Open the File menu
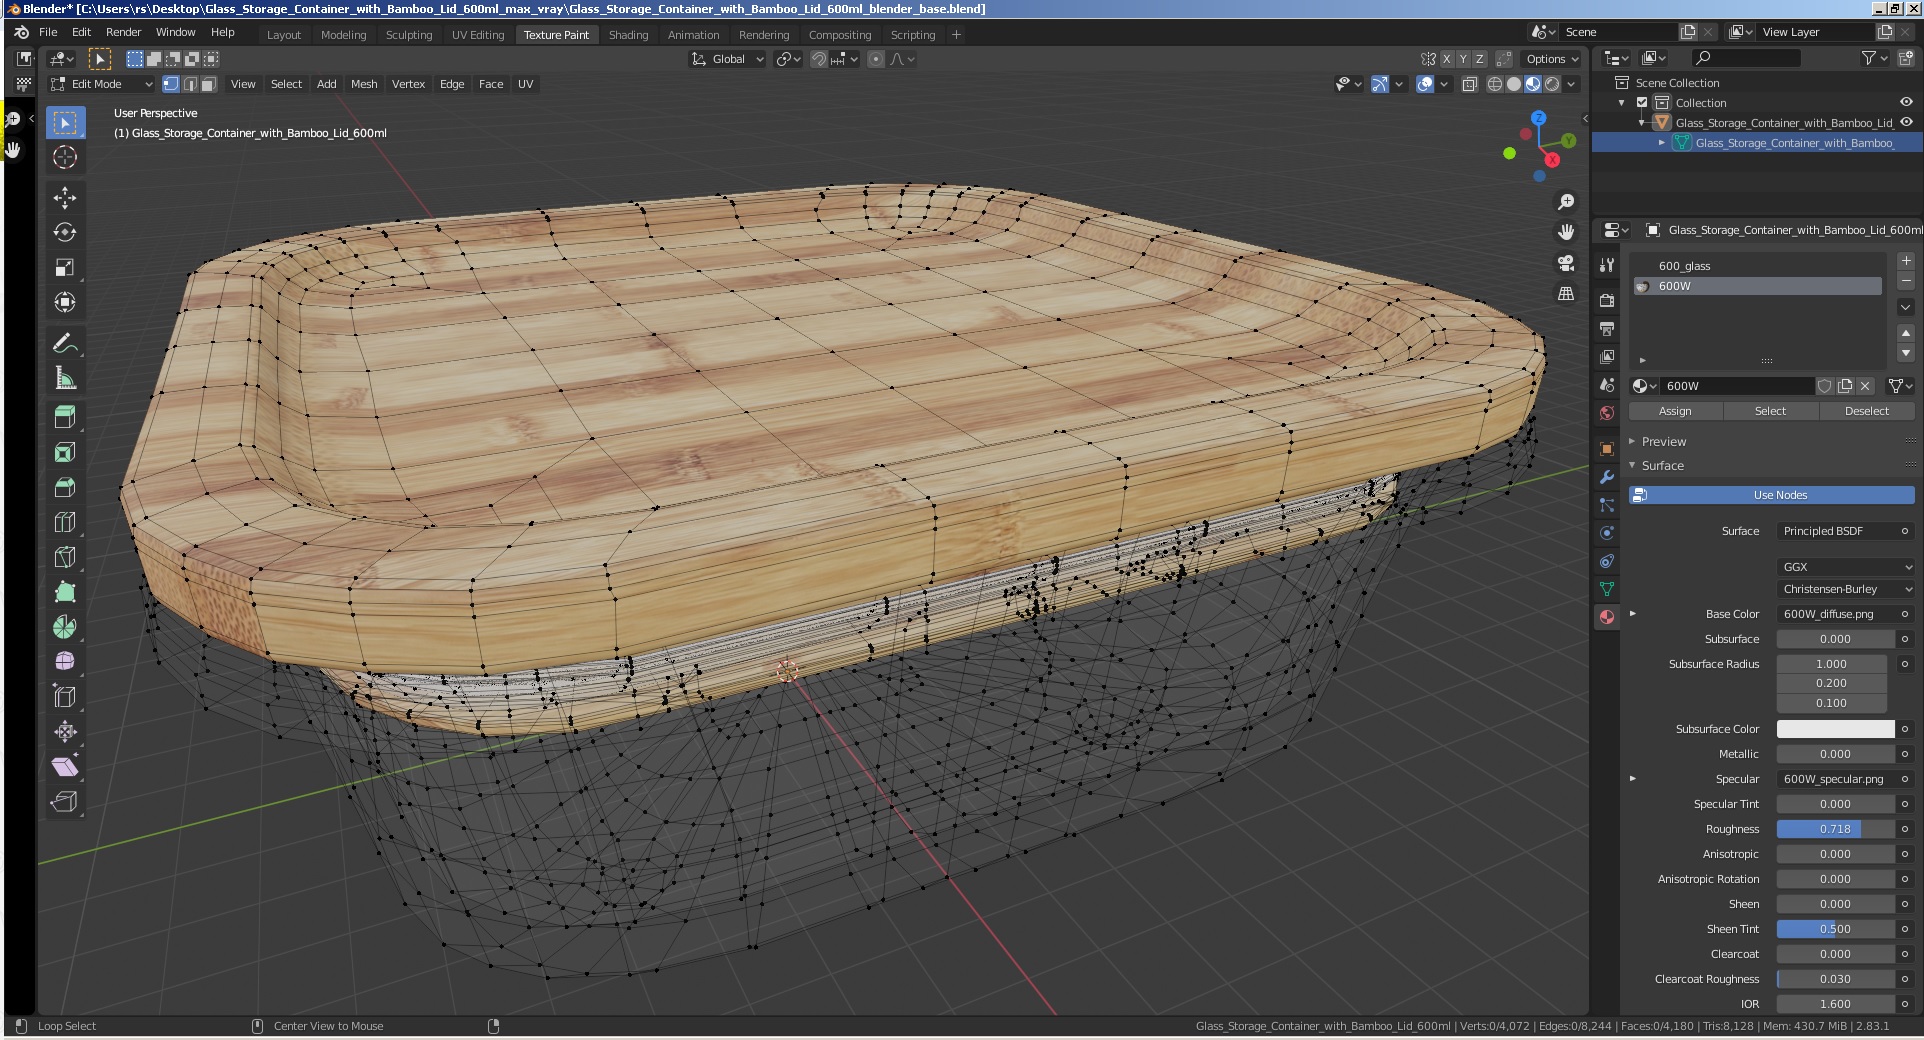Image resolution: width=1924 pixels, height=1040 pixels. pos(48,32)
